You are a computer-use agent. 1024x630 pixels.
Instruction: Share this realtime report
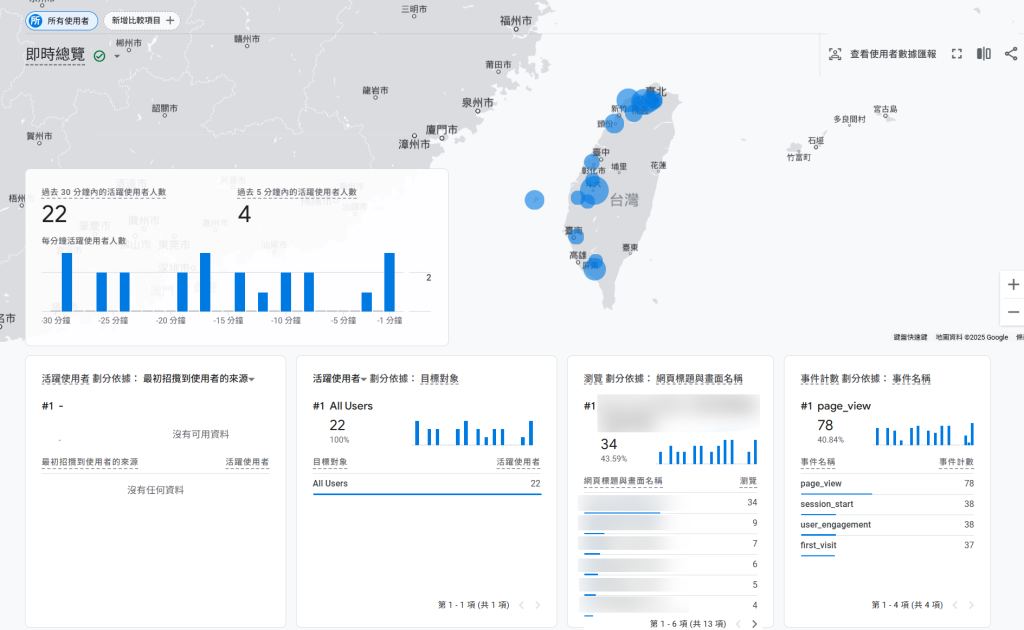point(1011,54)
